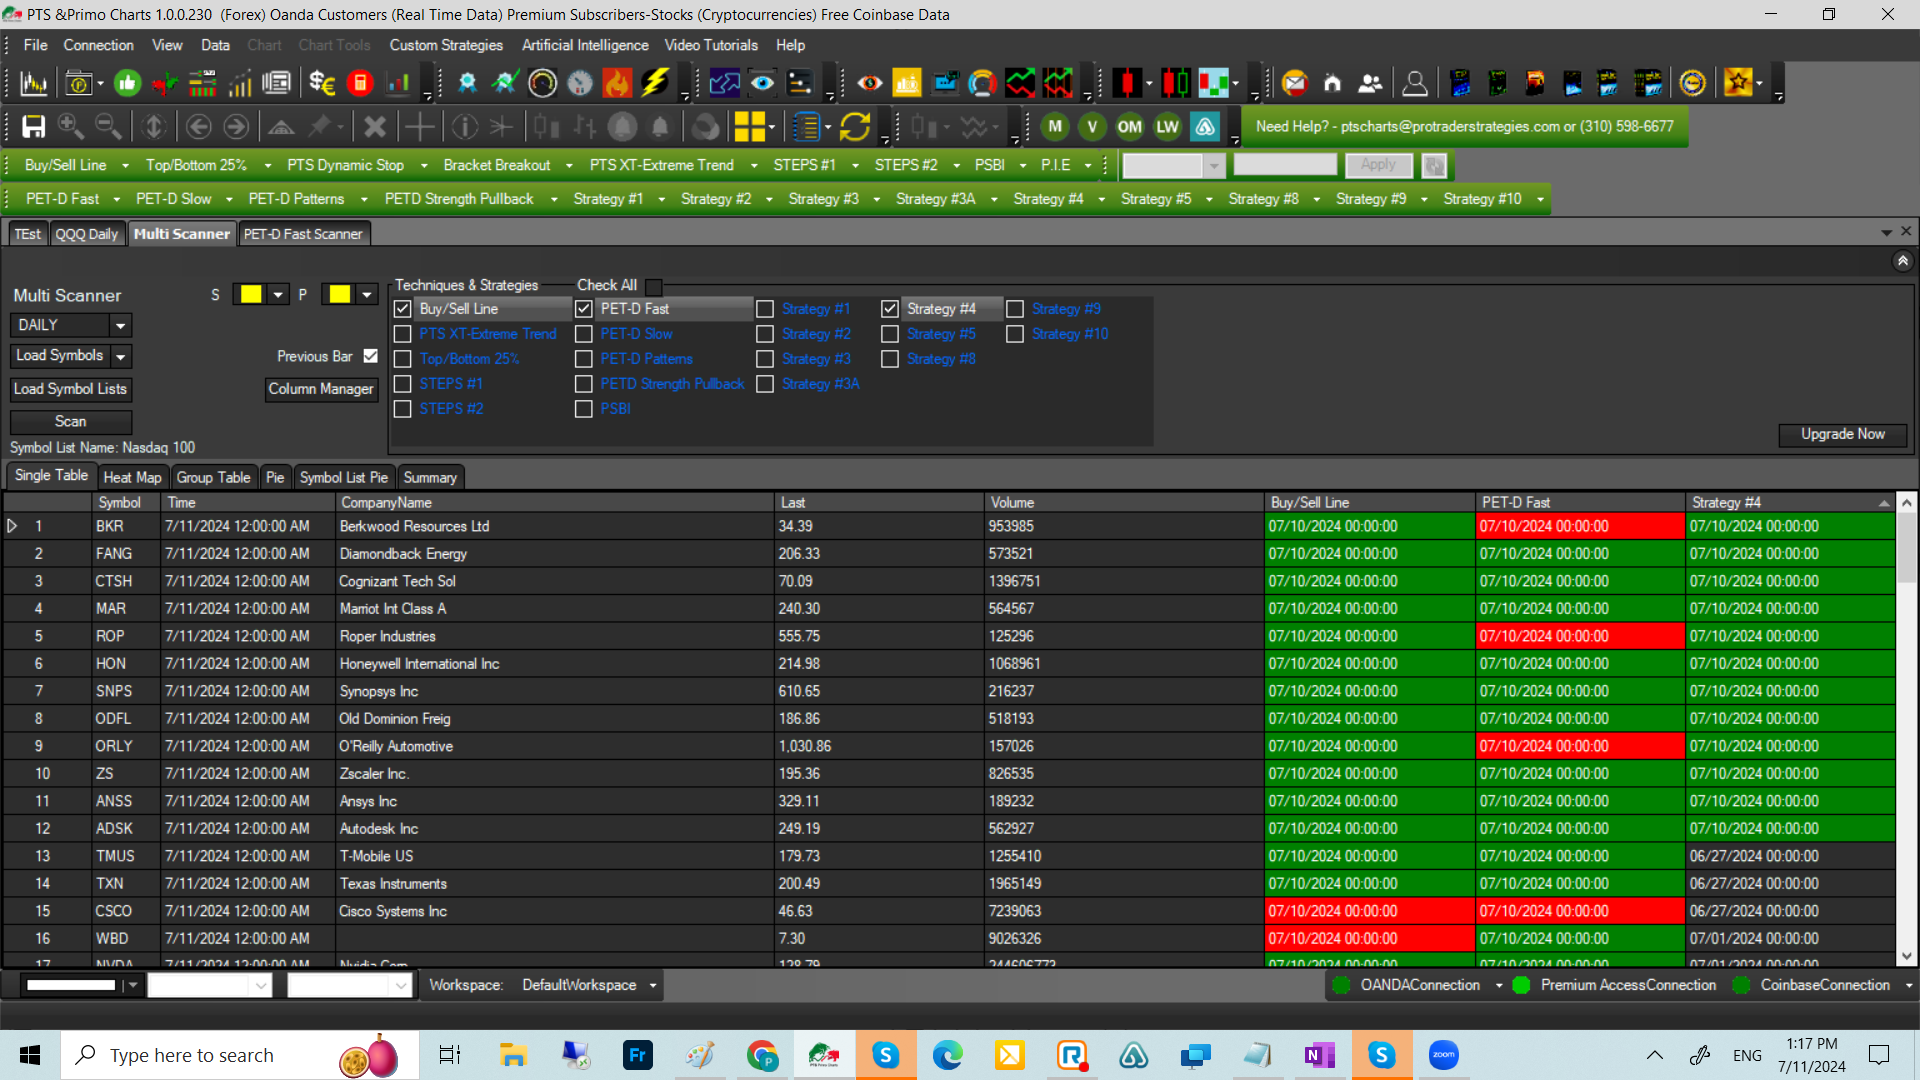Click the zoom in magnifier icon
The image size is (1920, 1080).
[71, 127]
